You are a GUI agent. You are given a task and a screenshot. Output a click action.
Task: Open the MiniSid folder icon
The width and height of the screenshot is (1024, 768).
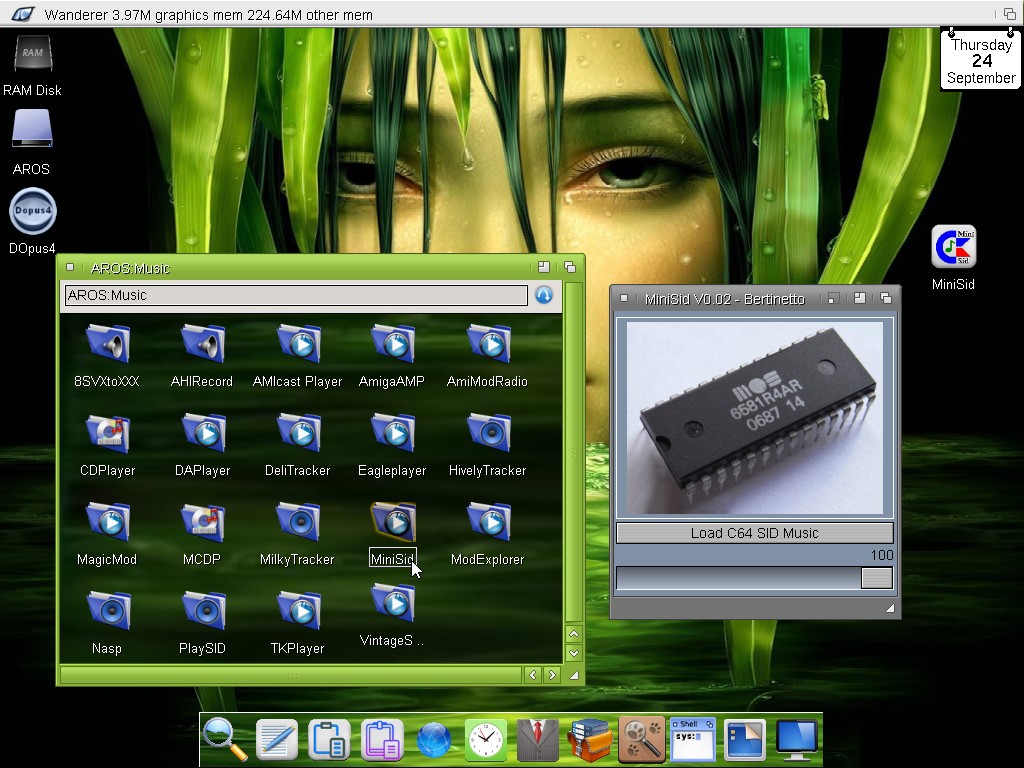pyautogui.click(x=393, y=522)
